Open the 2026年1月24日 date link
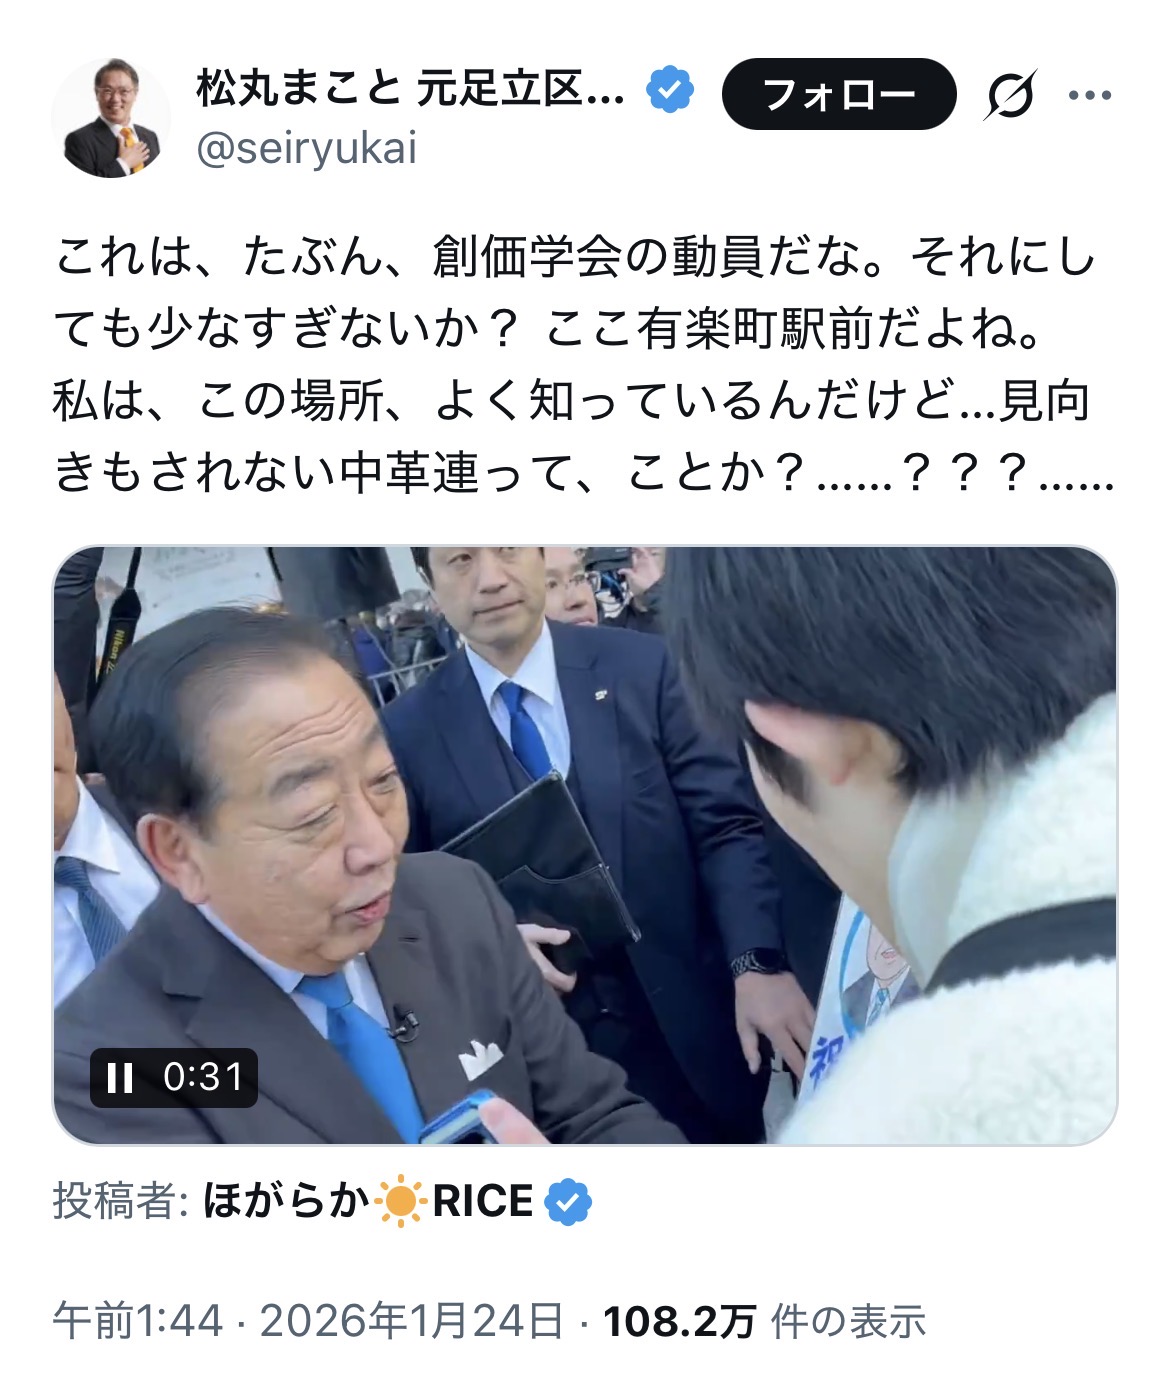 (x=412, y=1321)
